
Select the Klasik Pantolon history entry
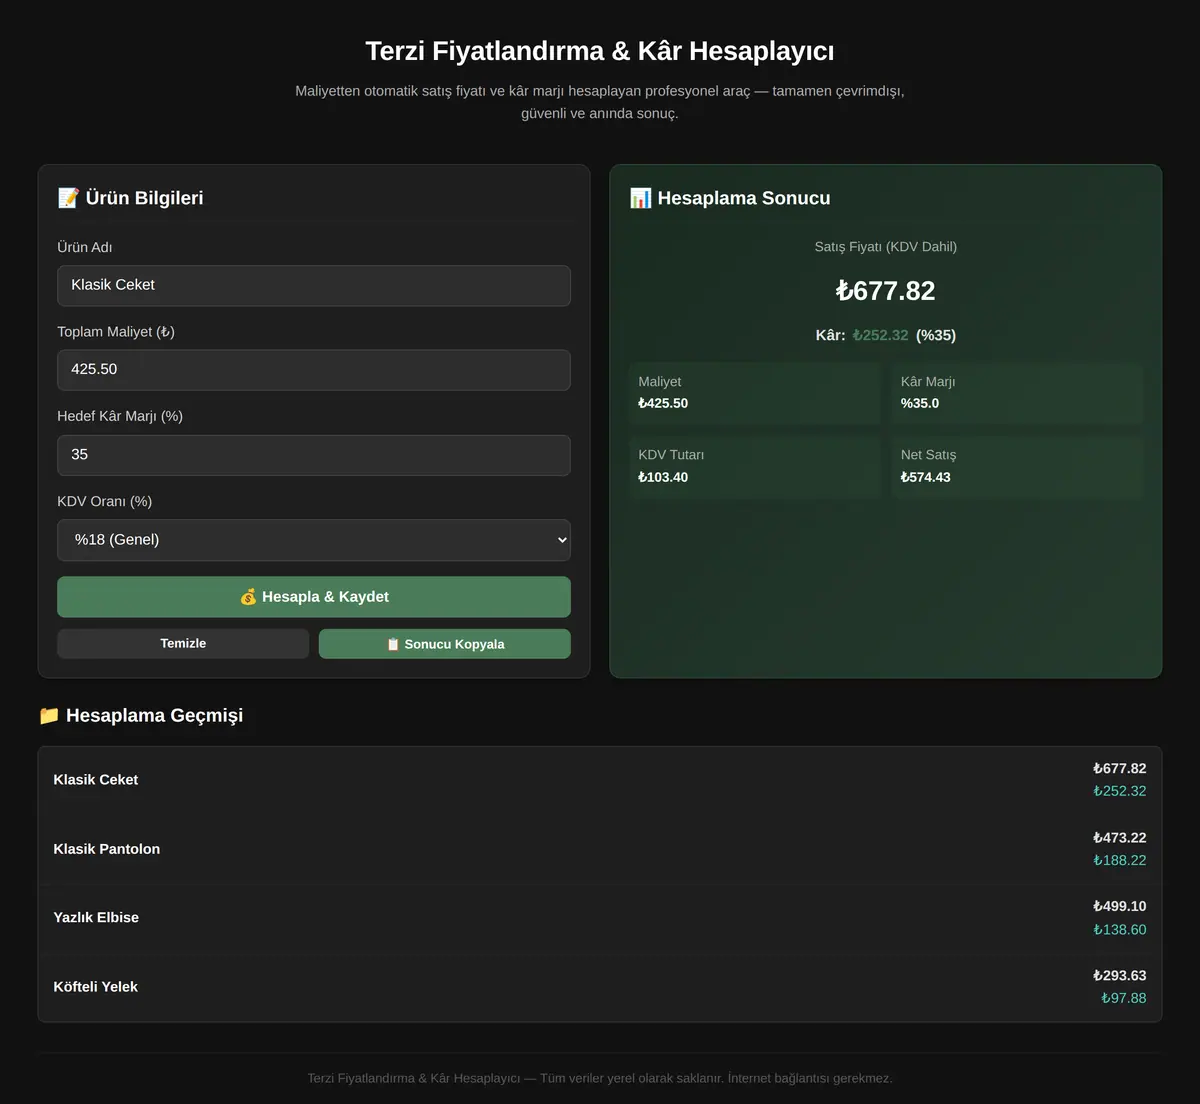click(600, 849)
